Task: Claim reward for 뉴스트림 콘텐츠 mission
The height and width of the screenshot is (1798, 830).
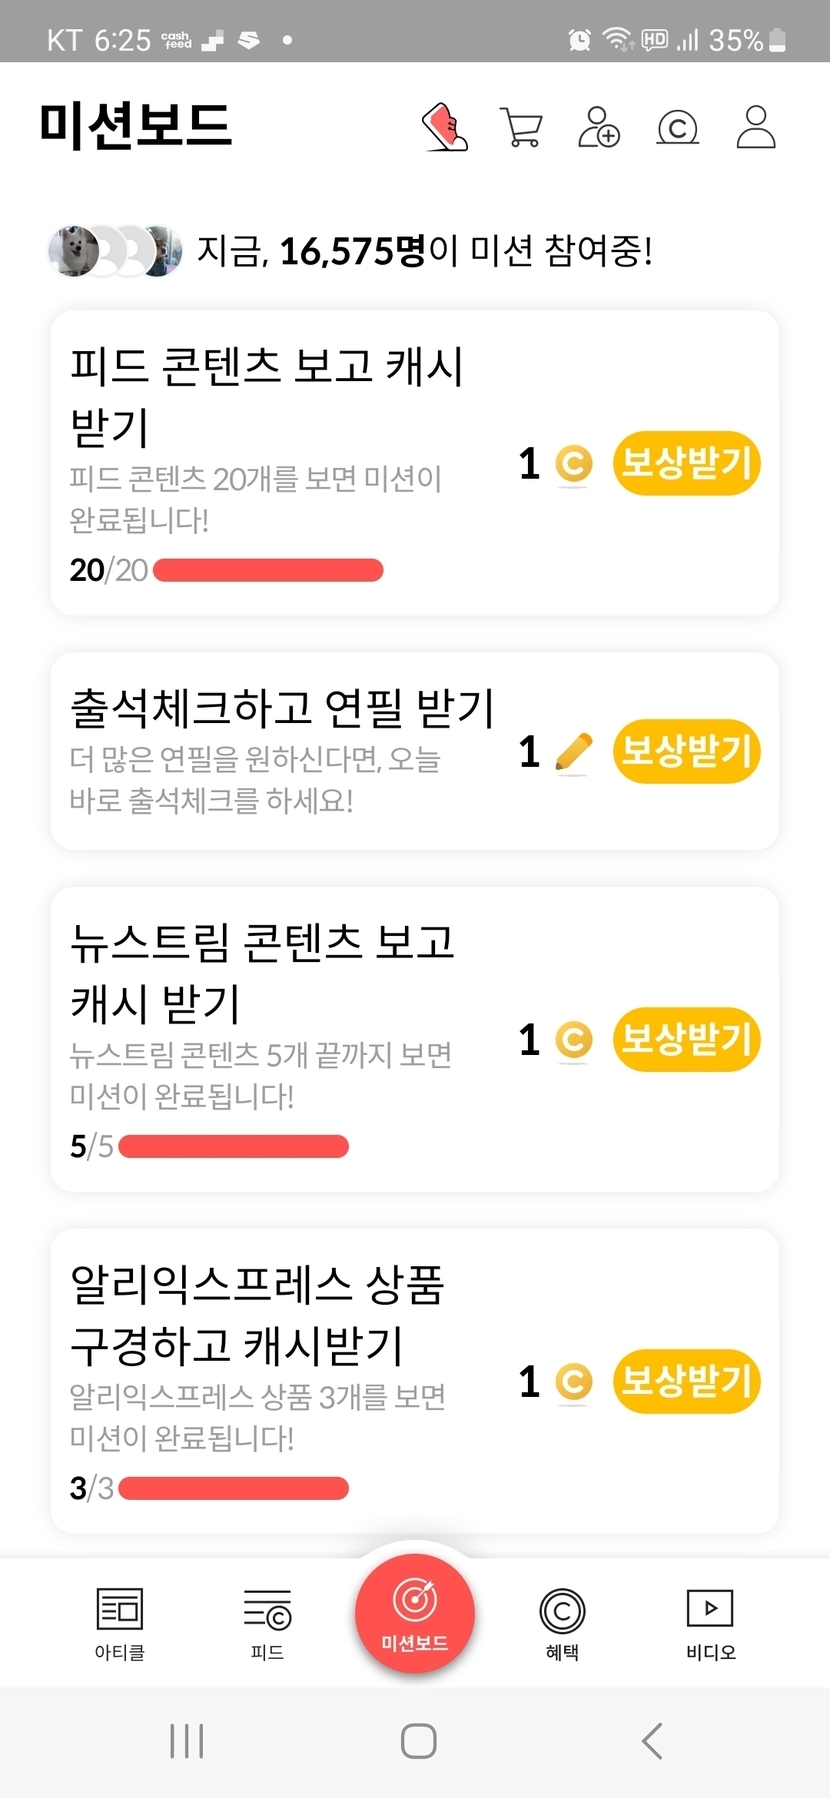Action: (x=686, y=1039)
